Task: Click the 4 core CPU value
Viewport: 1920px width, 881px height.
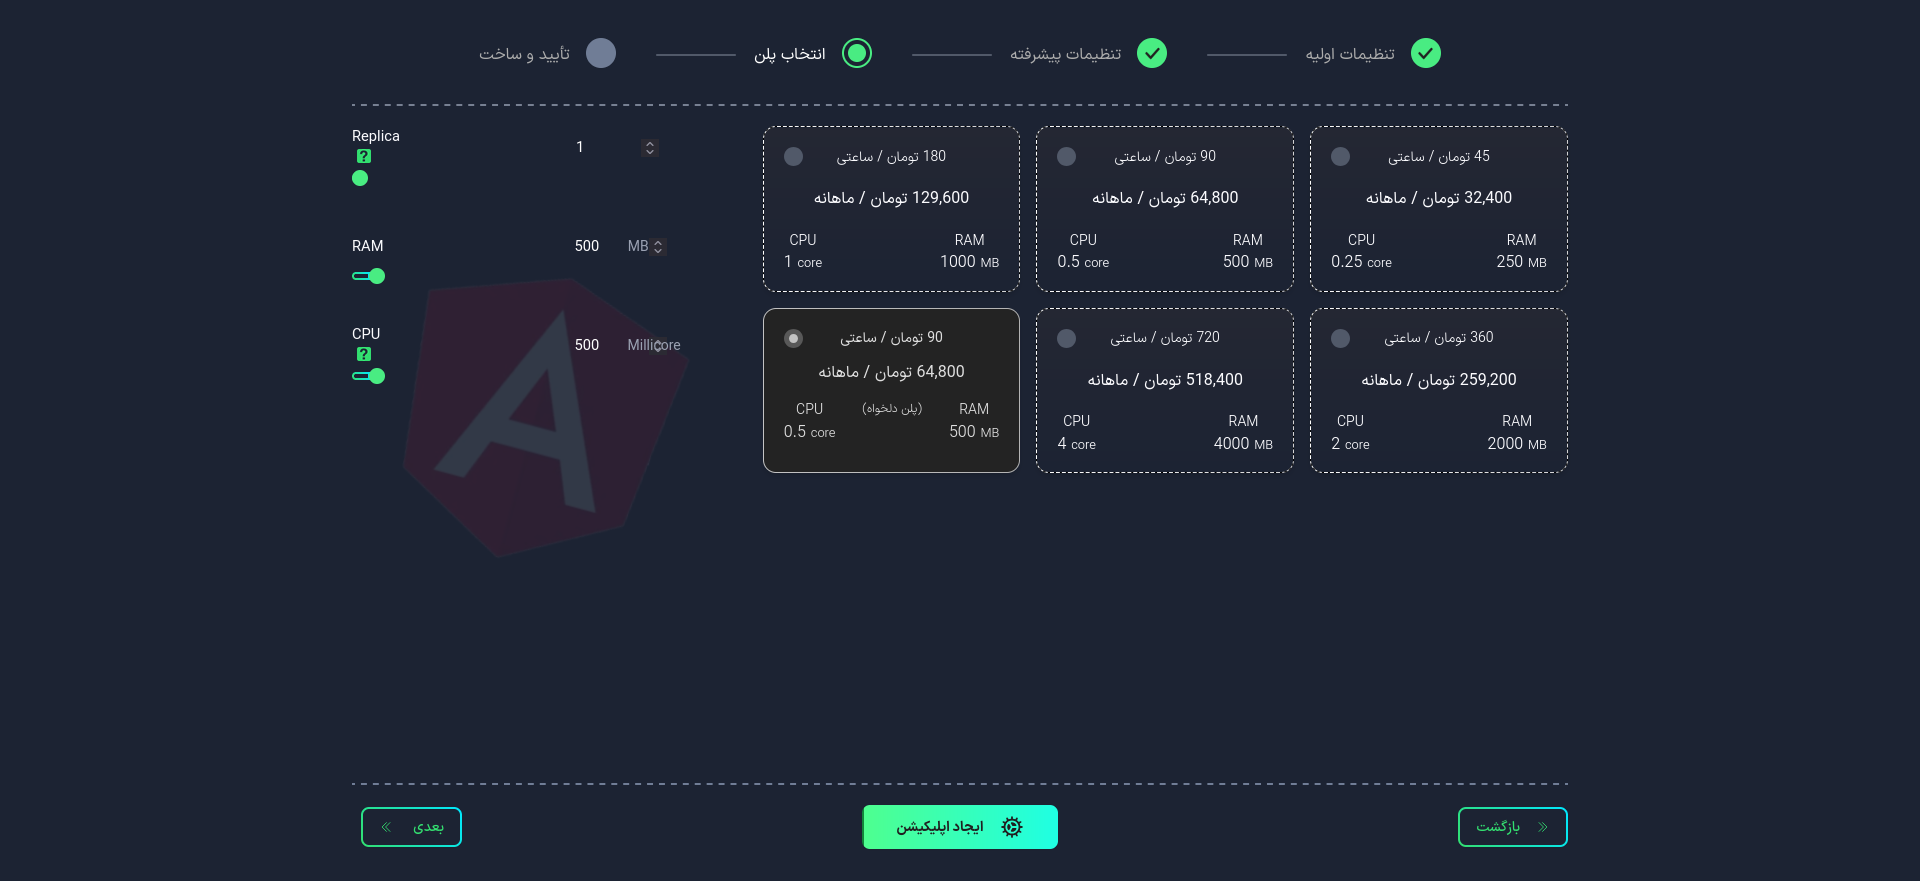Action: pos(1077,443)
